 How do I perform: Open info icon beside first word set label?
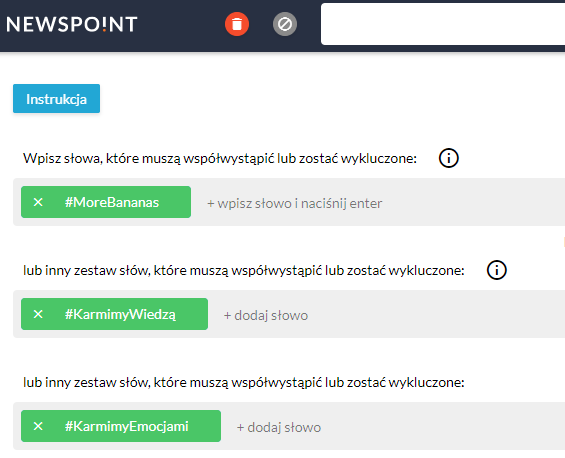[449, 158]
